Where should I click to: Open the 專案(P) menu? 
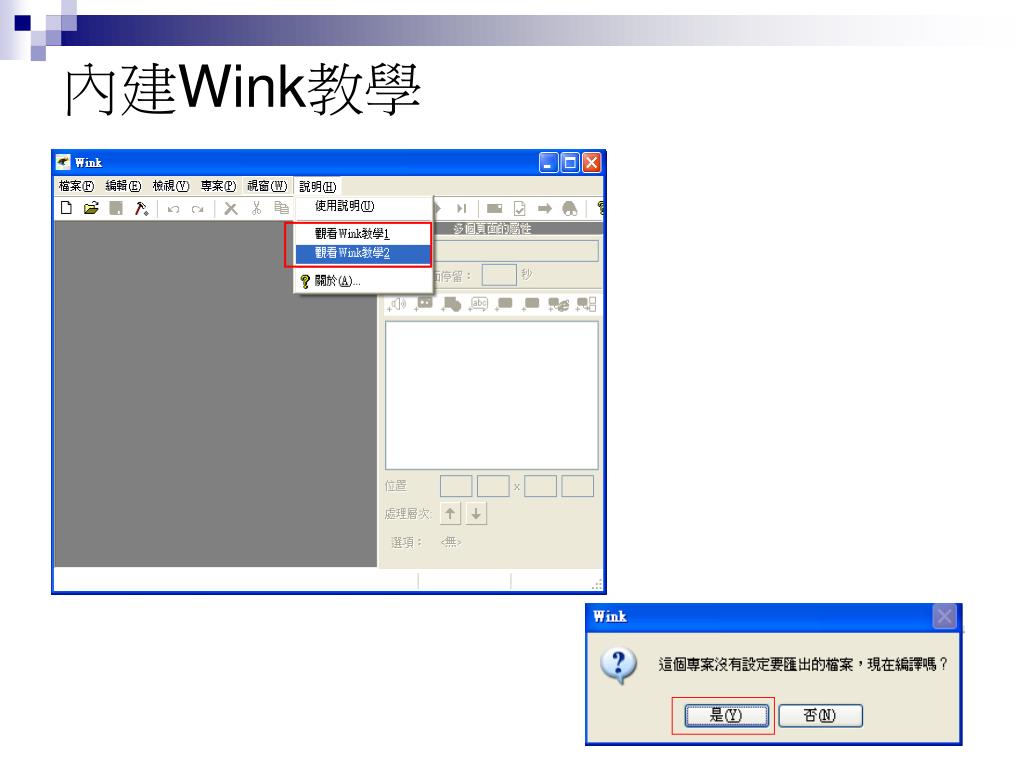[x=218, y=186]
